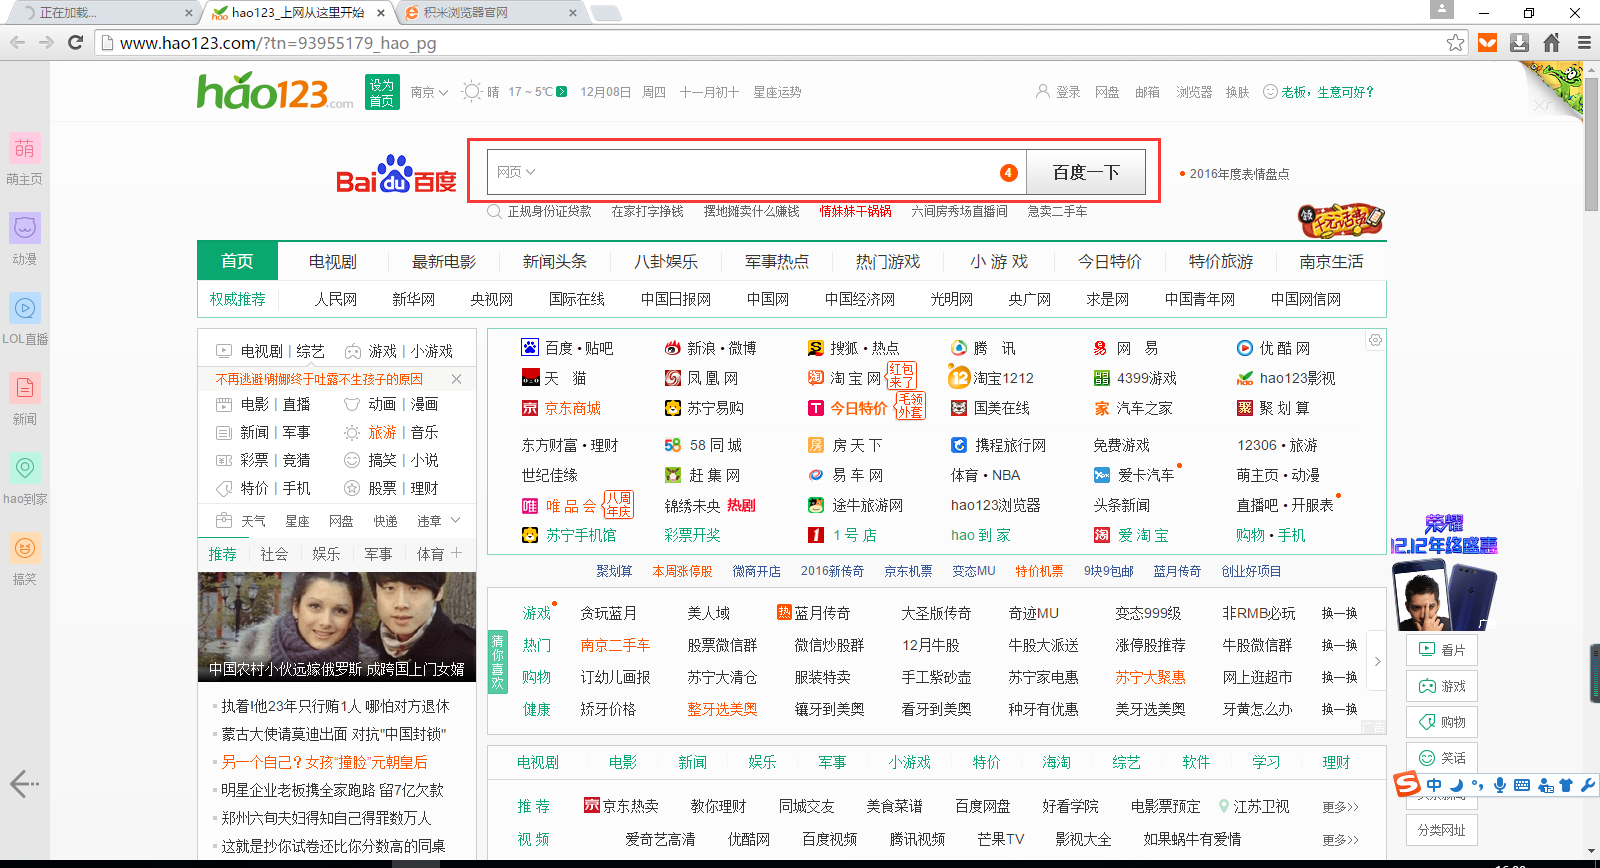Click the hao123 logo
The height and width of the screenshot is (868, 1600).
click(275, 91)
